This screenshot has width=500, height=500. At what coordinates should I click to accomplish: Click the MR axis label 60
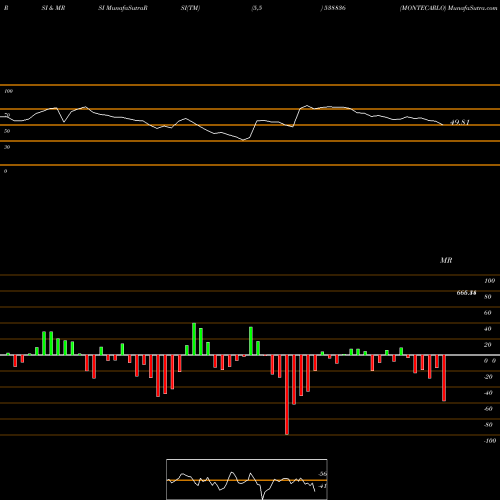point(487,313)
